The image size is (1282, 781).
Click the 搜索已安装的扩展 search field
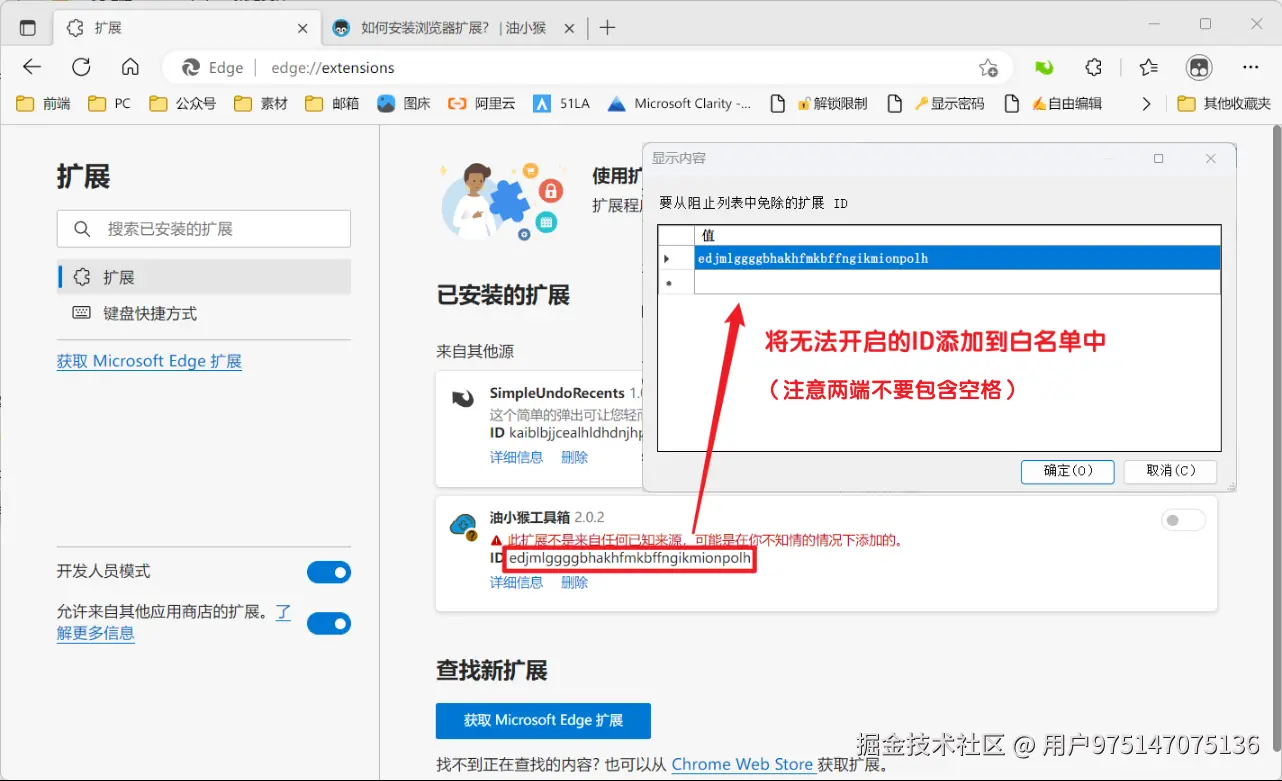pyautogui.click(x=204, y=229)
